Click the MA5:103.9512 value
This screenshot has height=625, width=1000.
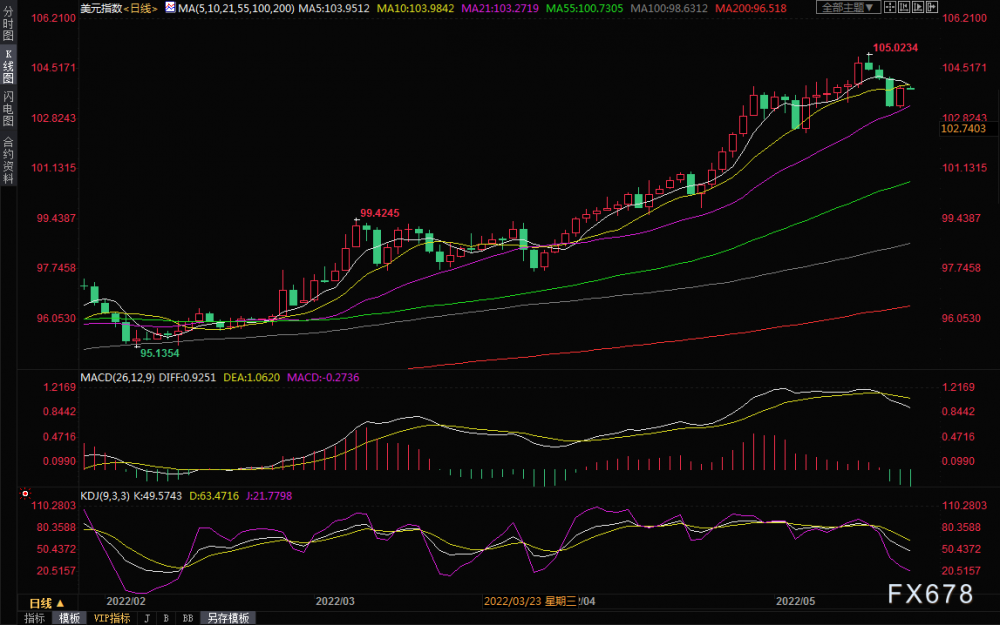click(334, 8)
